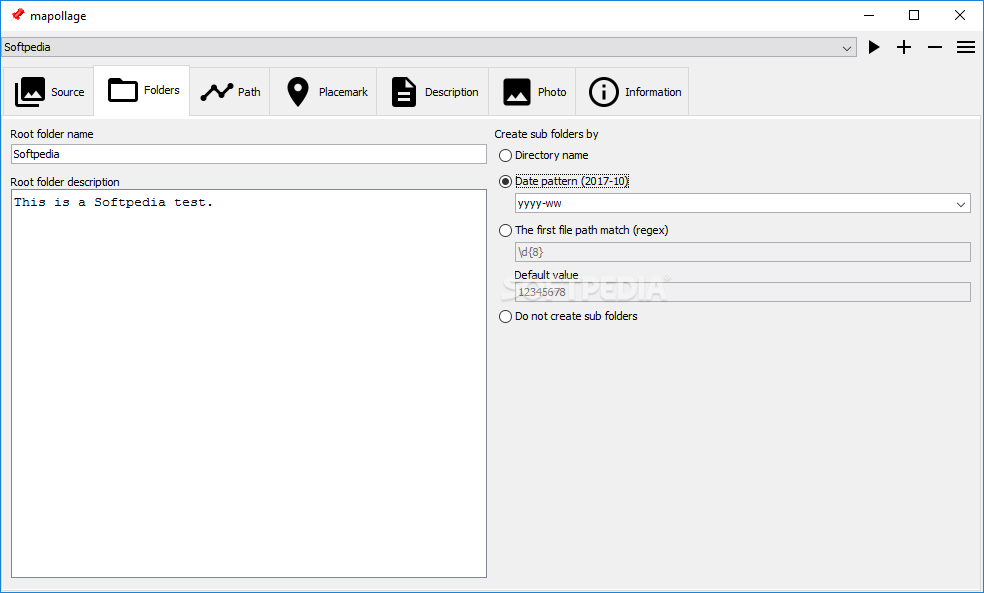Screen dimensions: 984x593
Task: Click the regex pattern field
Action: pyautogui.click(x=742, y=252)
